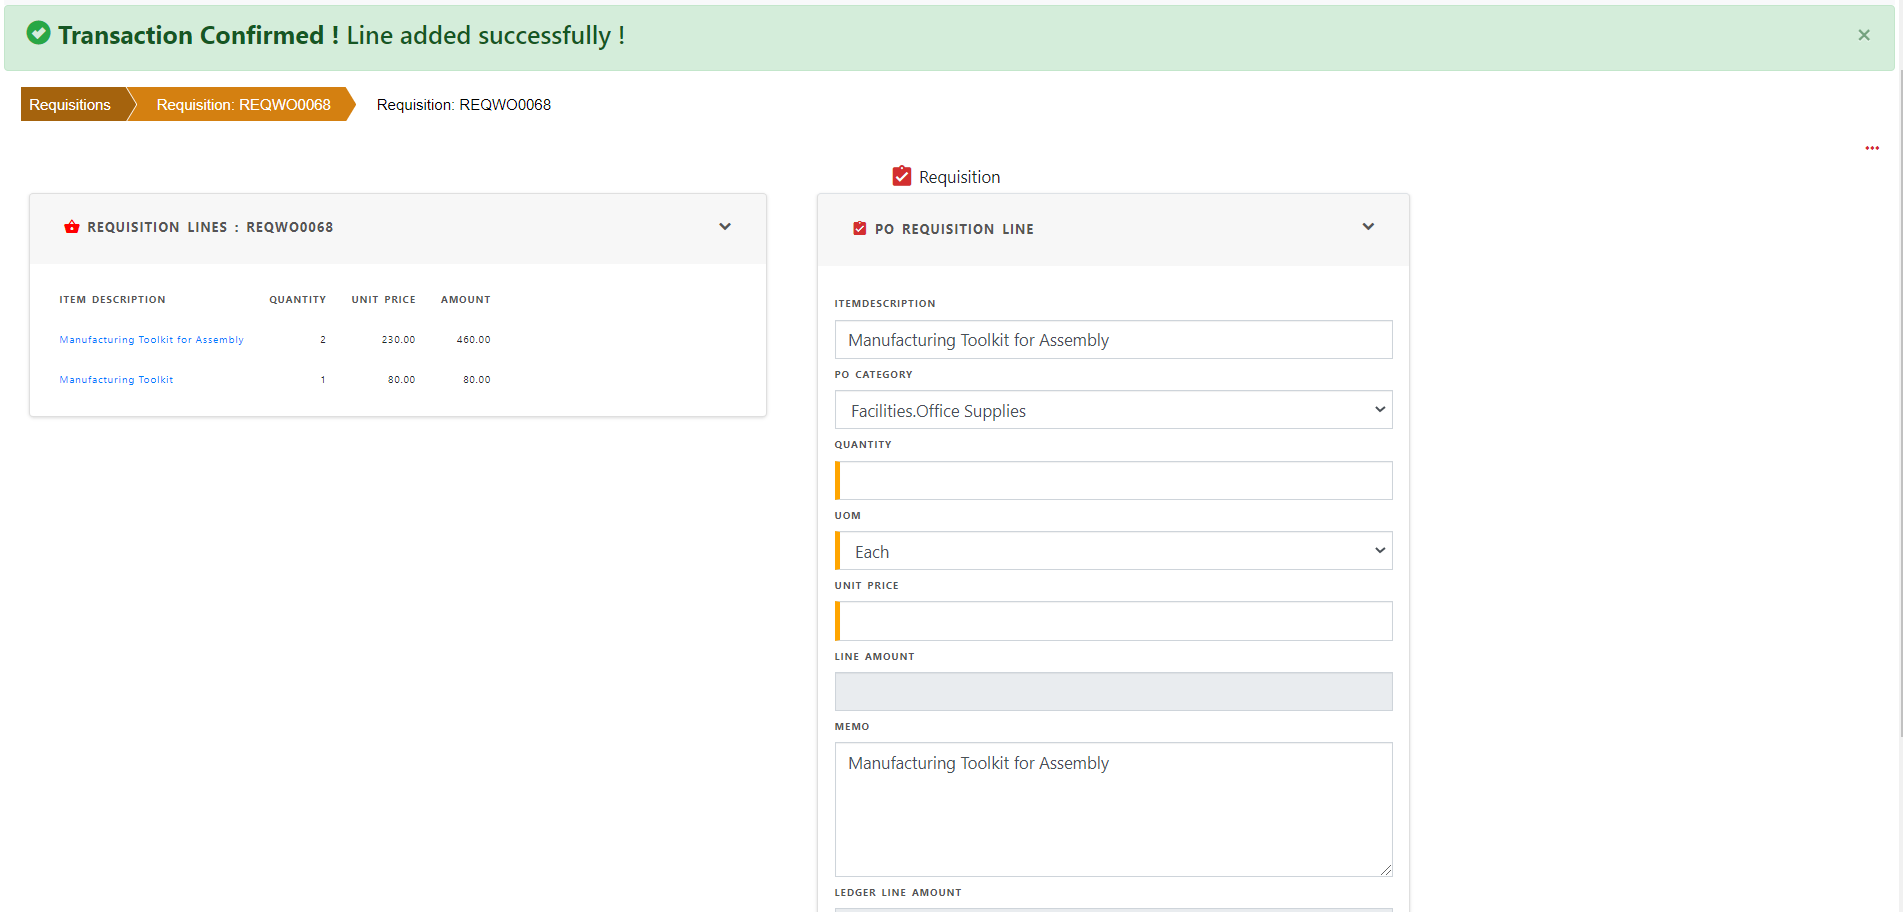Viewport: 1903px width, 912px height.
Task: Go to orange Requisition: REQWO0068 breadcrumb
Action: pyautogui.click(x=243, y=104)
